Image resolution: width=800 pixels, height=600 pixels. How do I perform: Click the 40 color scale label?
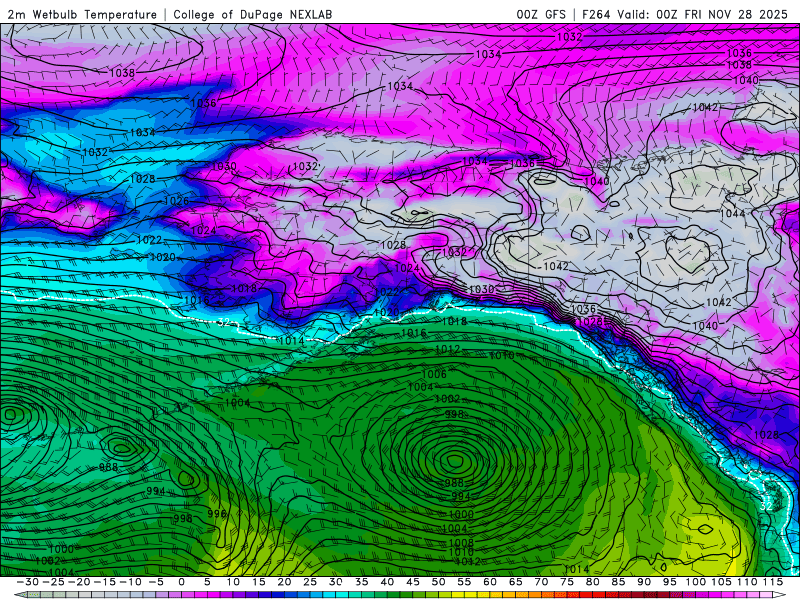coord(387,582)
